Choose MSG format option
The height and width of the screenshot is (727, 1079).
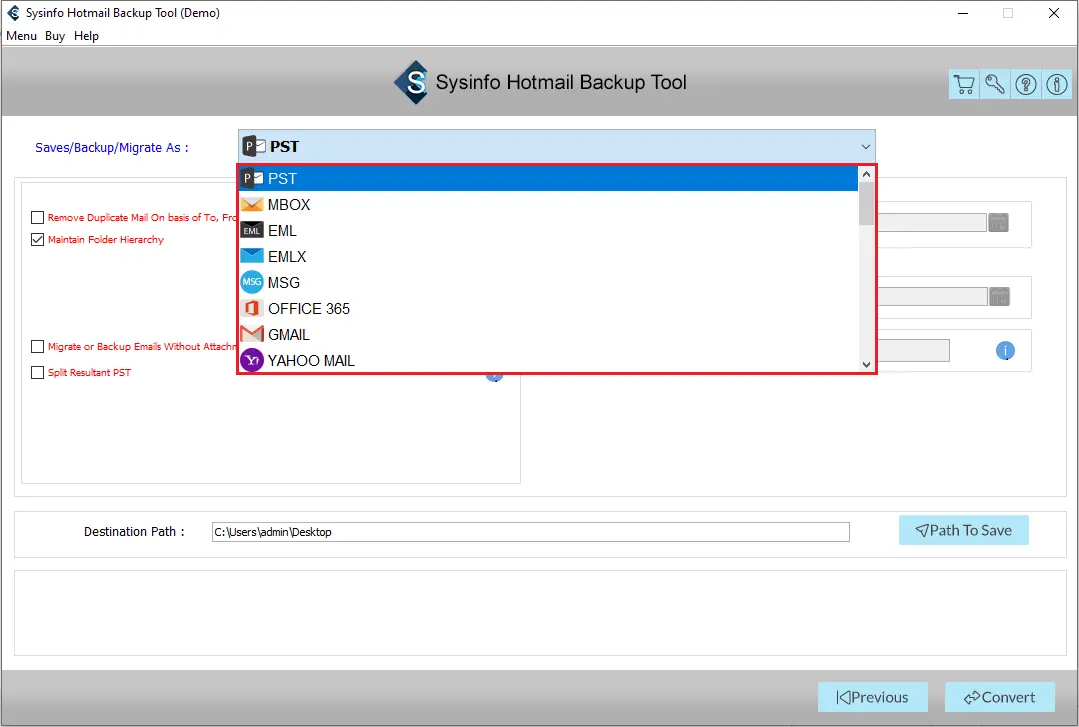pyautogui.click(x=548, y=282)
